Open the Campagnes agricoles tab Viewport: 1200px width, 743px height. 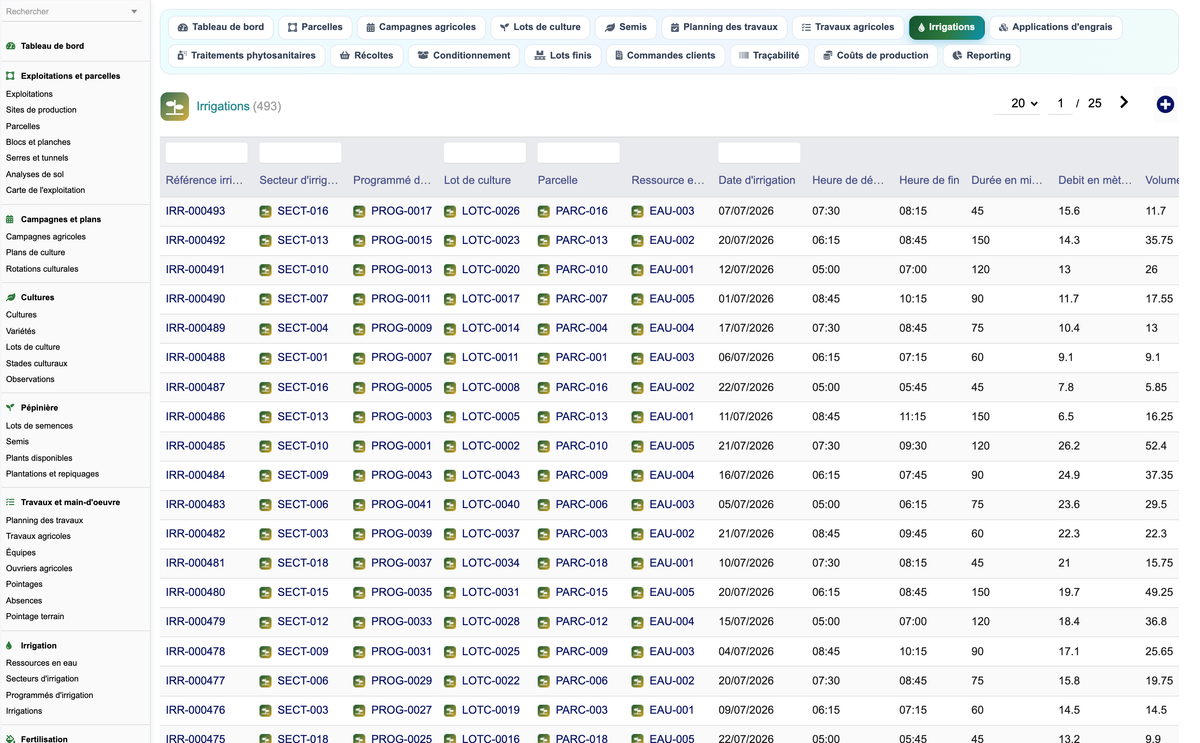420,27
